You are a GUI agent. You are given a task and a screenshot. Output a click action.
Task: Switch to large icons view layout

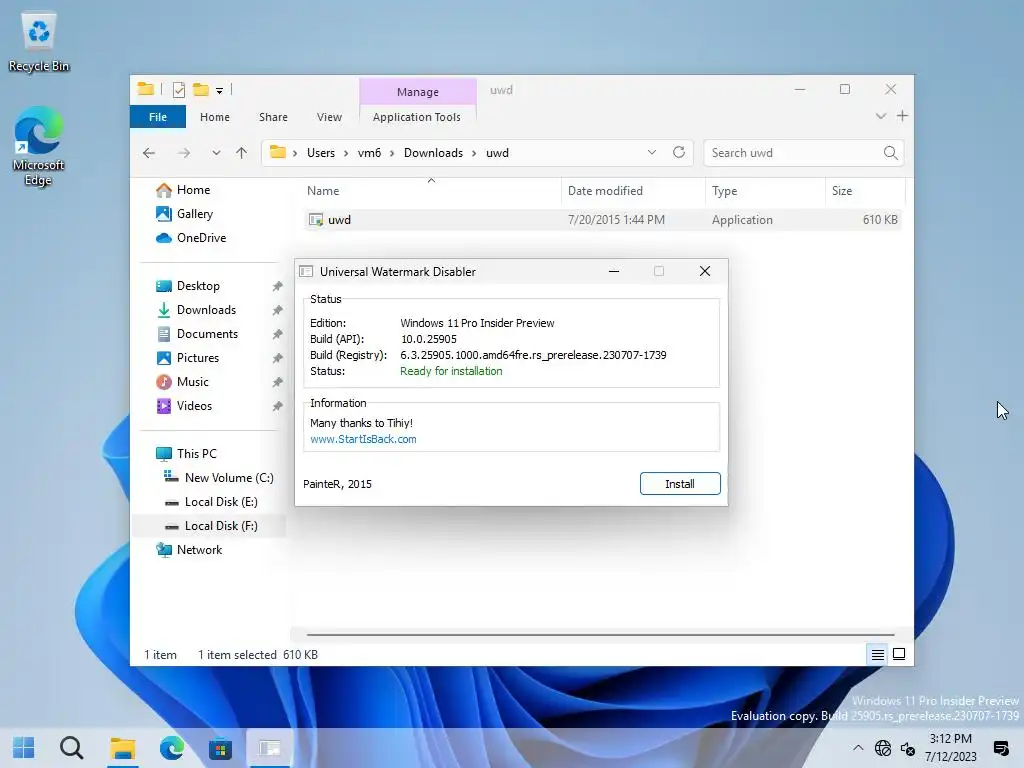click(899, 654)
